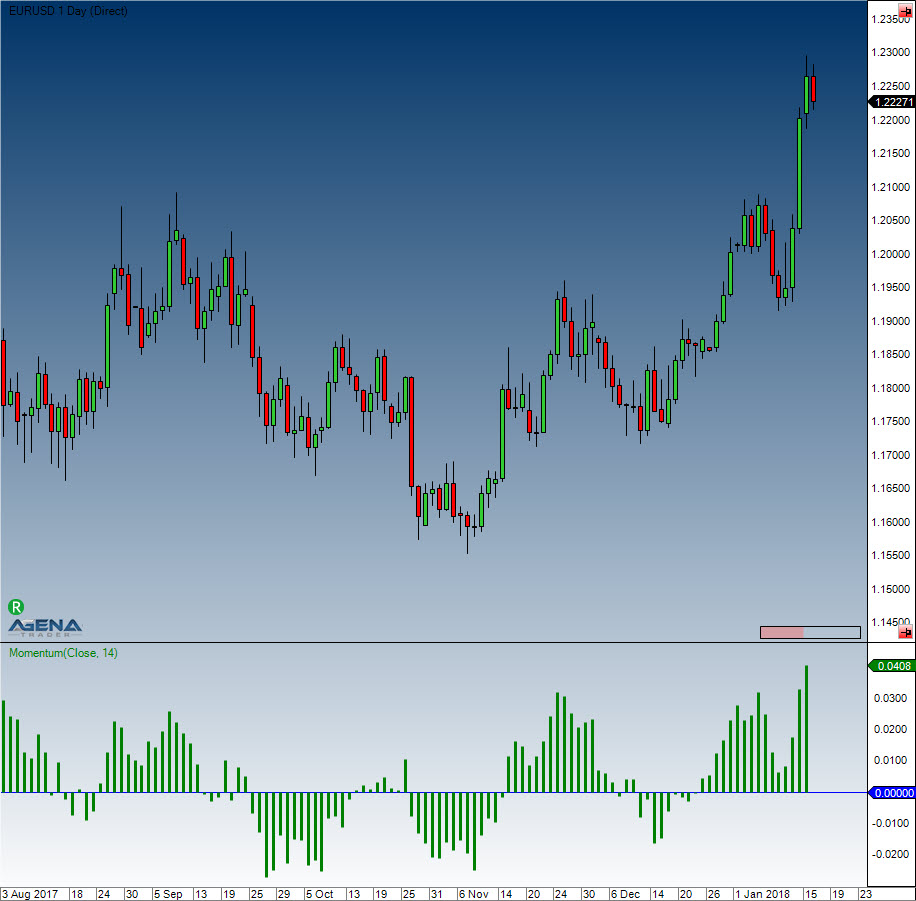Click the pink horizontal scroll bar in chart

pos(782,632)
